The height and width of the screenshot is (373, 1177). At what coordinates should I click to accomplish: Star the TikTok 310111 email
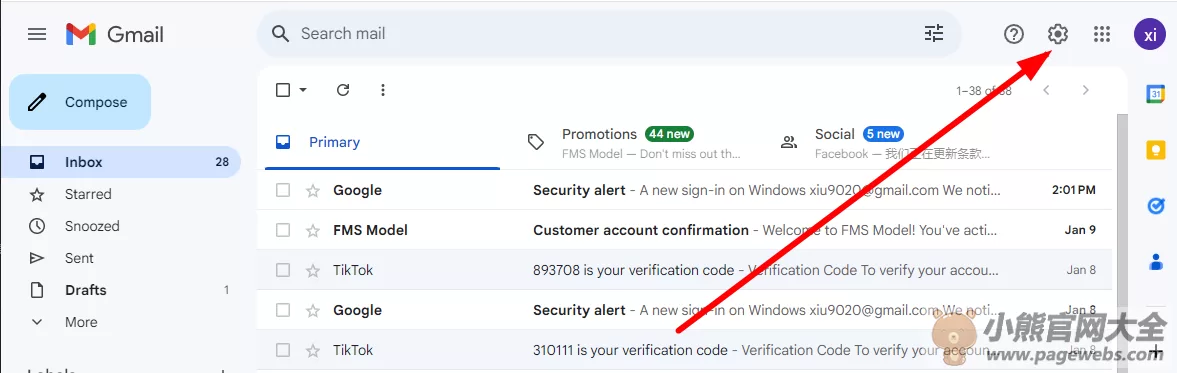pyautogui.click(x=313, y=350)
